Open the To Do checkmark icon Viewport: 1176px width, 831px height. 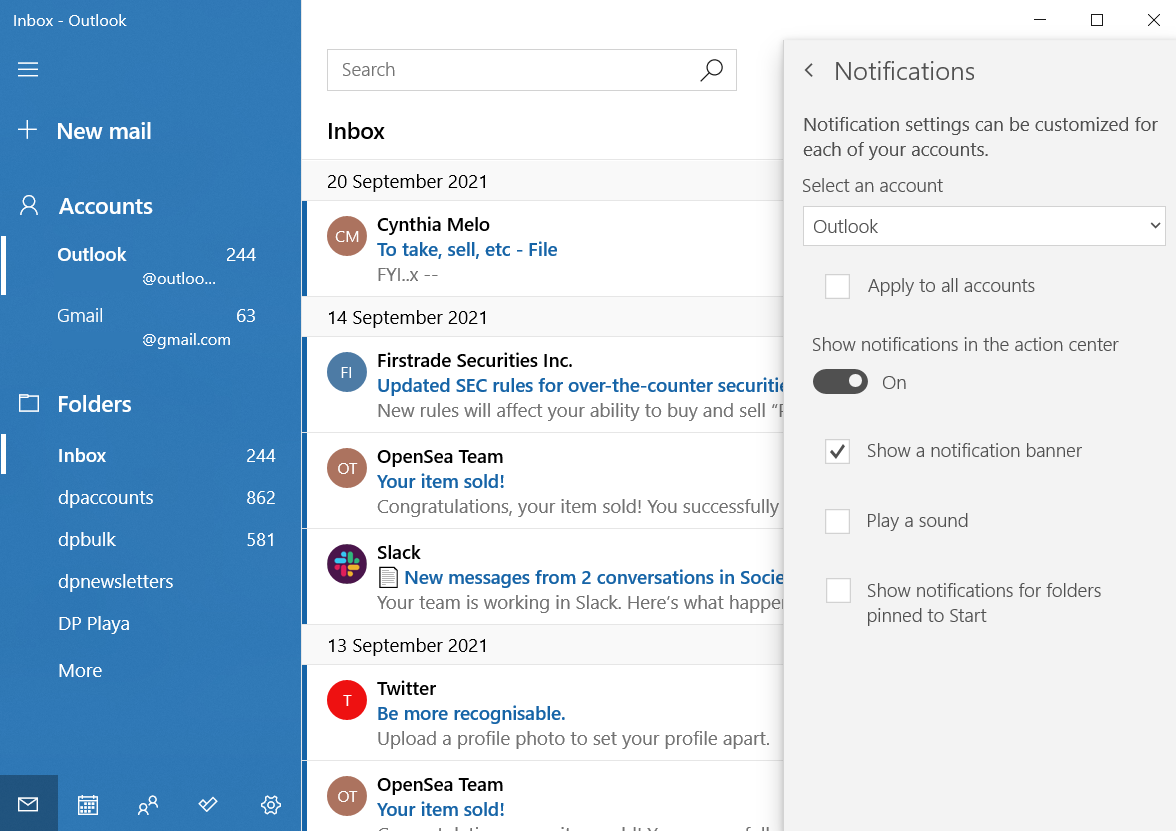tap(208, 805)
